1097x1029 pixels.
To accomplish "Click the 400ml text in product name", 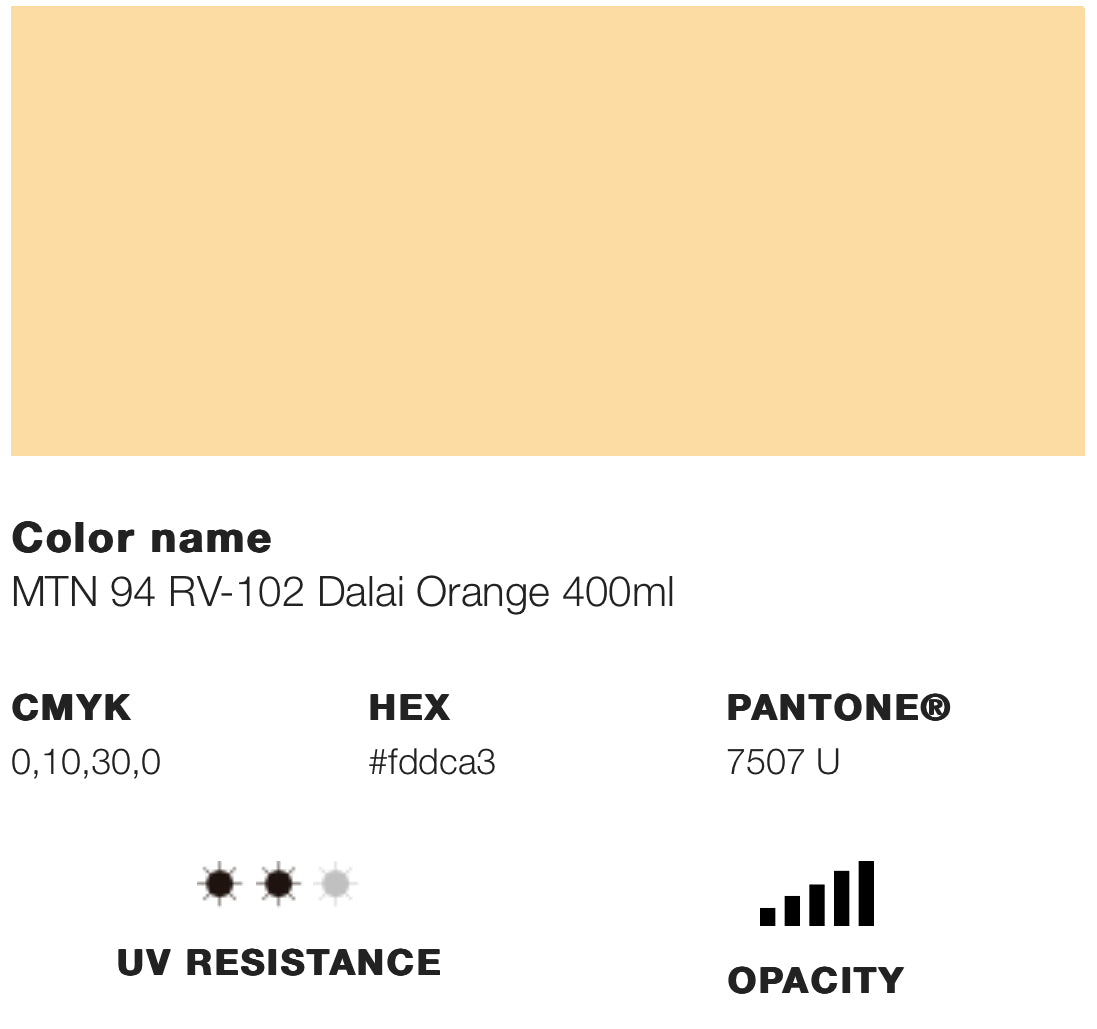I will (x=618, y=593).
